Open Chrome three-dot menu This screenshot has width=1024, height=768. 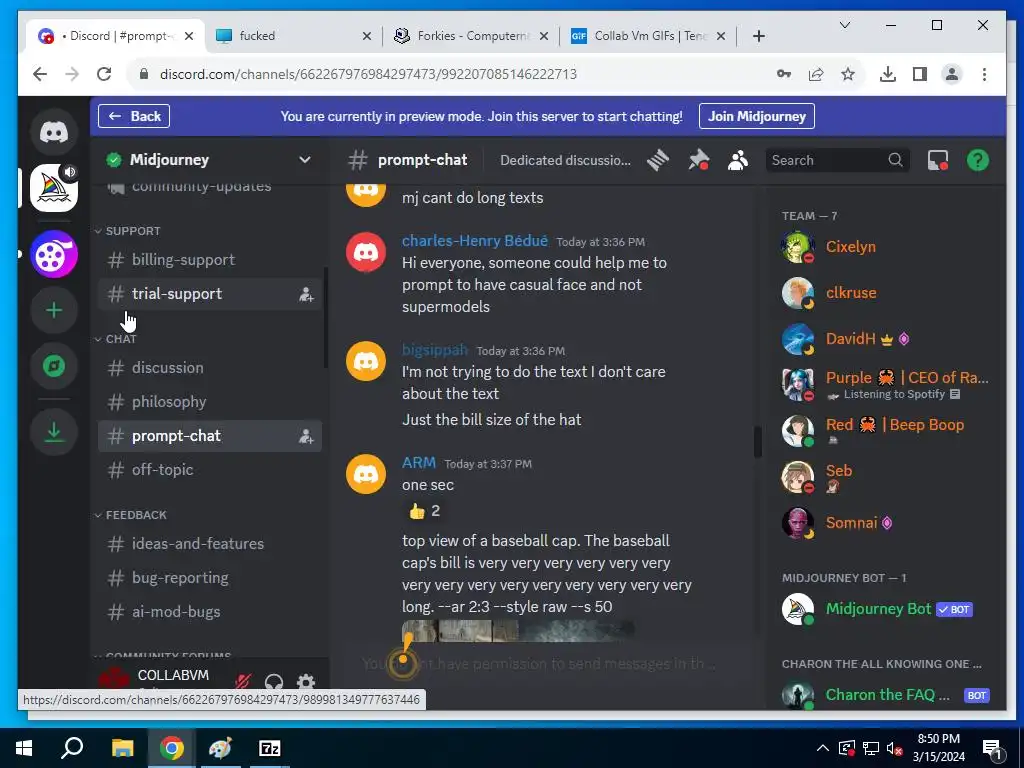click(x=984, y=74)
